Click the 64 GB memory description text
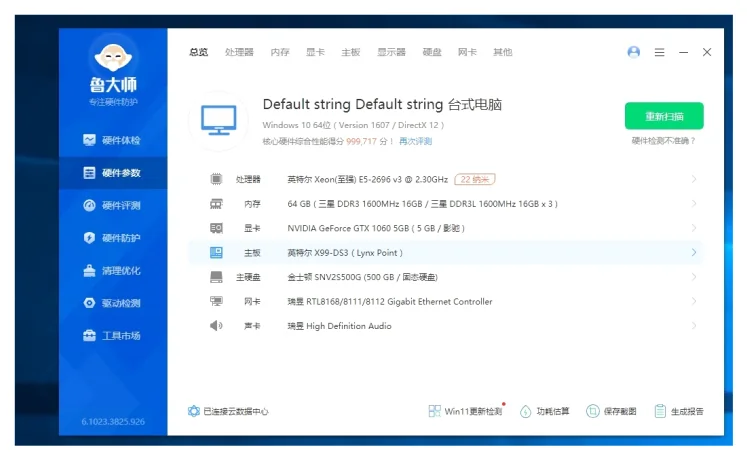 (x=422, y=204)
